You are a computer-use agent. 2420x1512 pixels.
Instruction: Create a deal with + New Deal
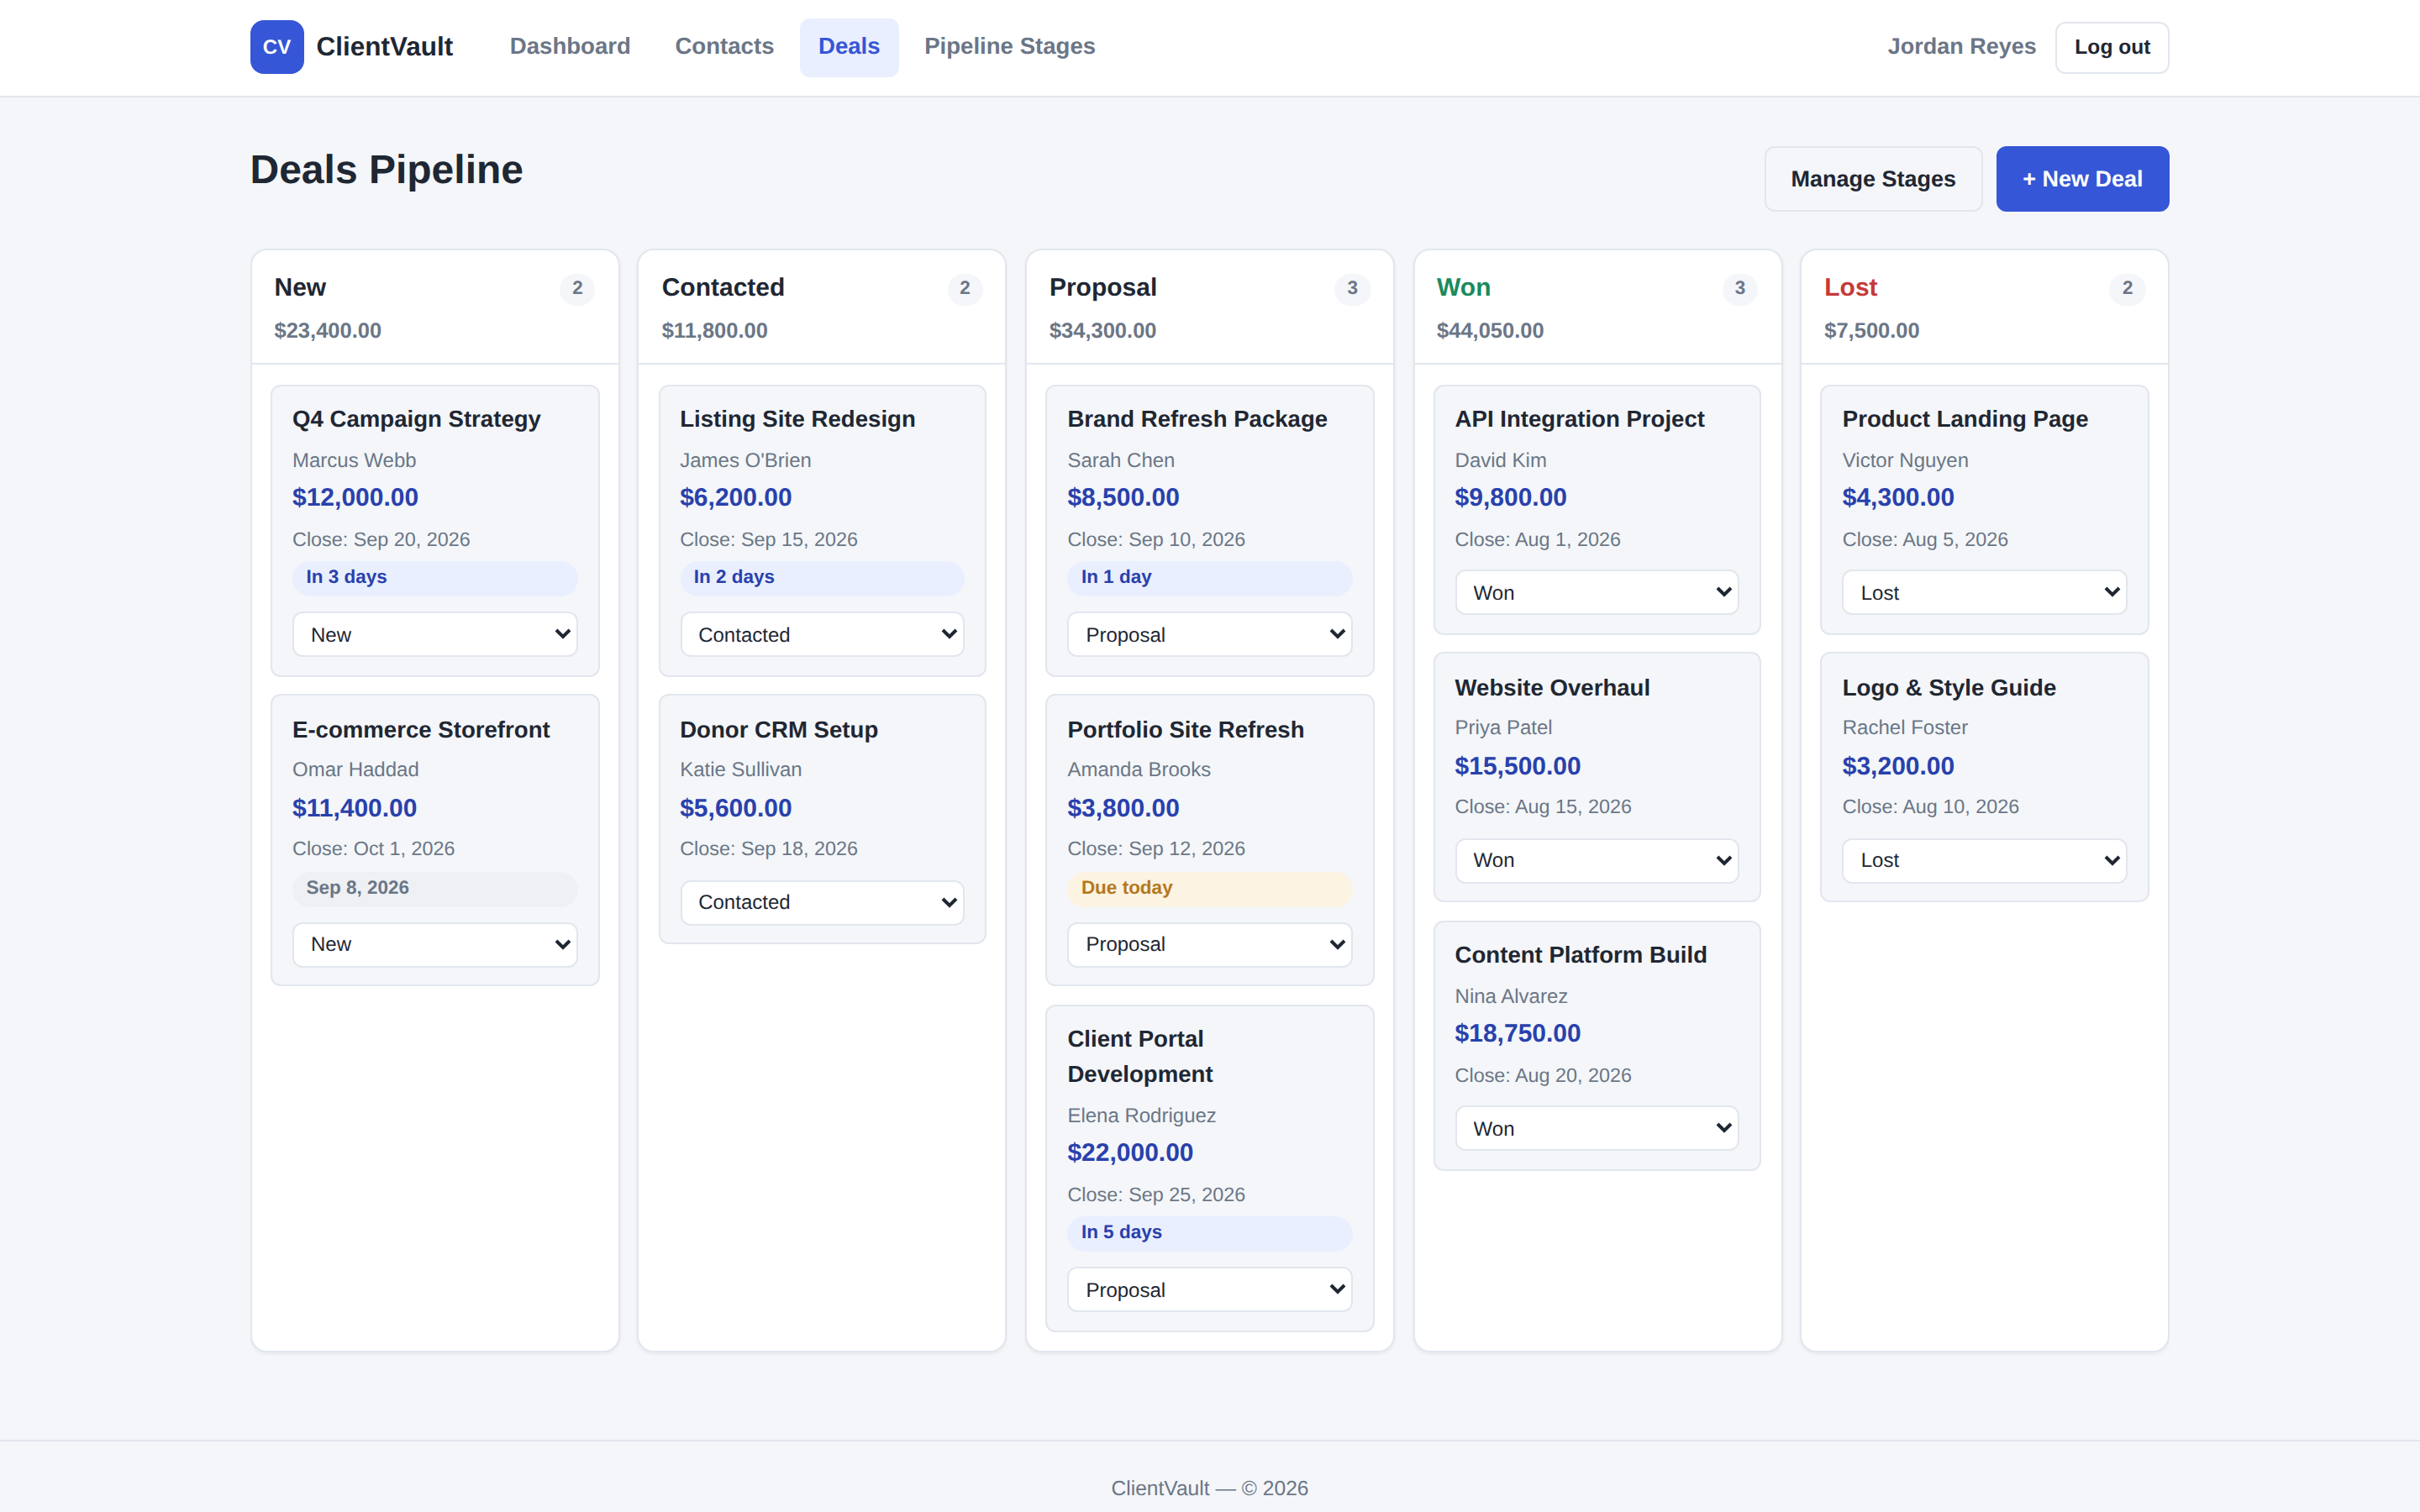(2082, 179)
